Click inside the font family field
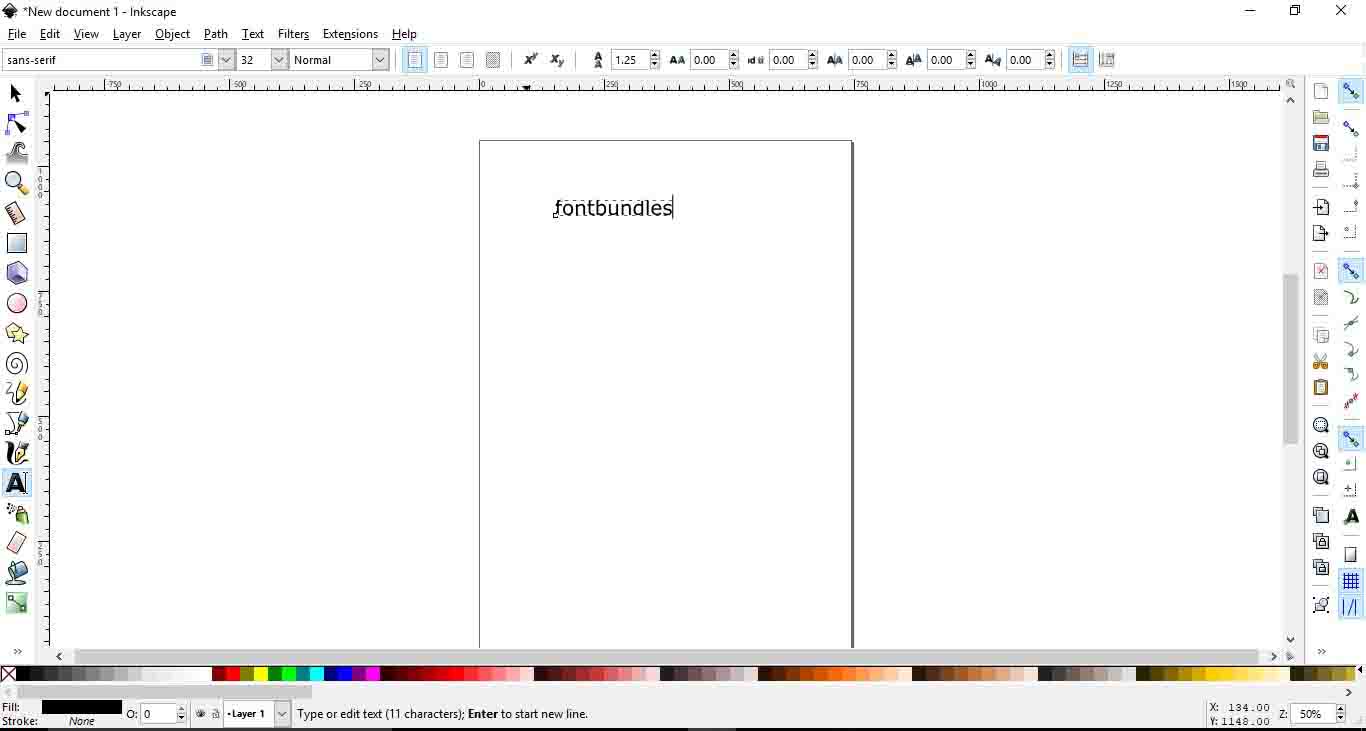 coord(100,60)
